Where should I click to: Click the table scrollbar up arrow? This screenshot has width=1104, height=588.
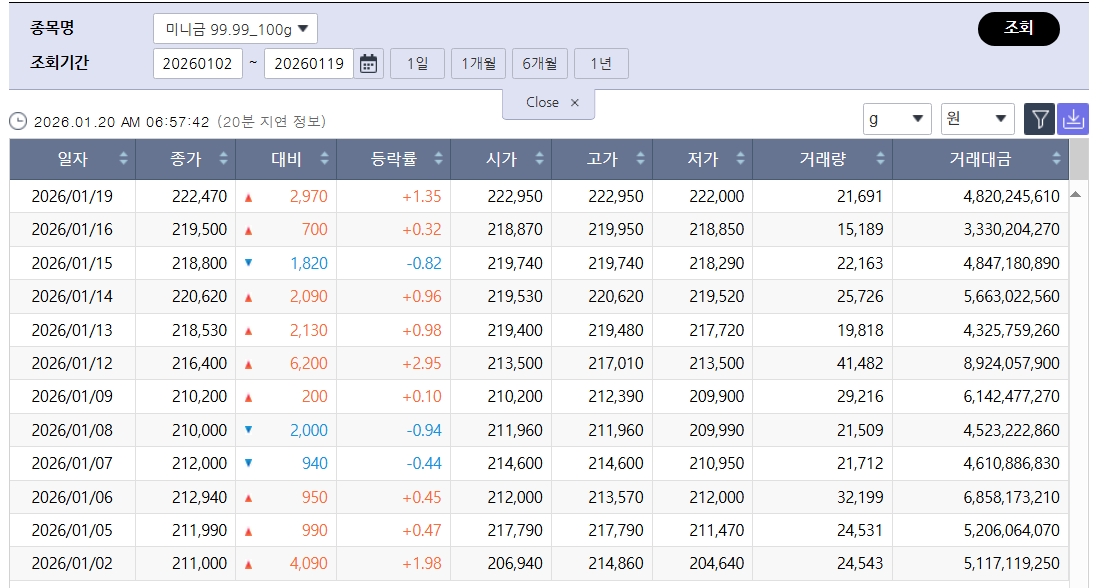click(x=1077, y=194)
